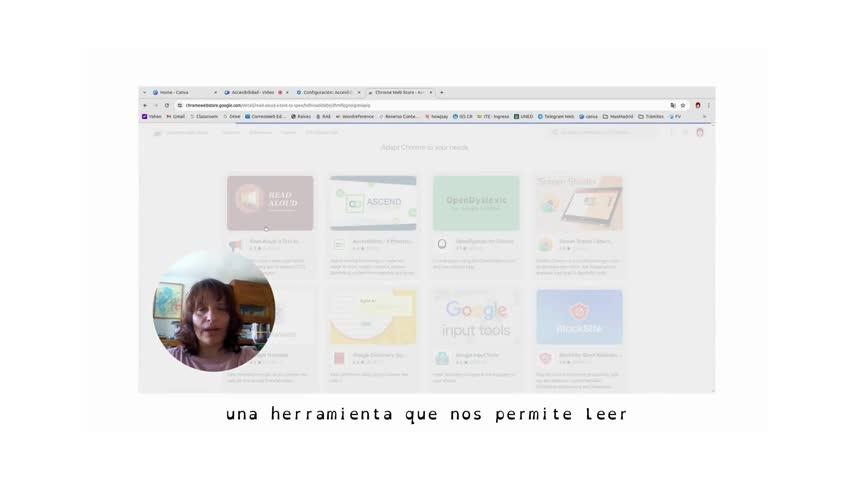Open the Reverso Conte... bookmark
854x480 pixels.
(399, 117)
